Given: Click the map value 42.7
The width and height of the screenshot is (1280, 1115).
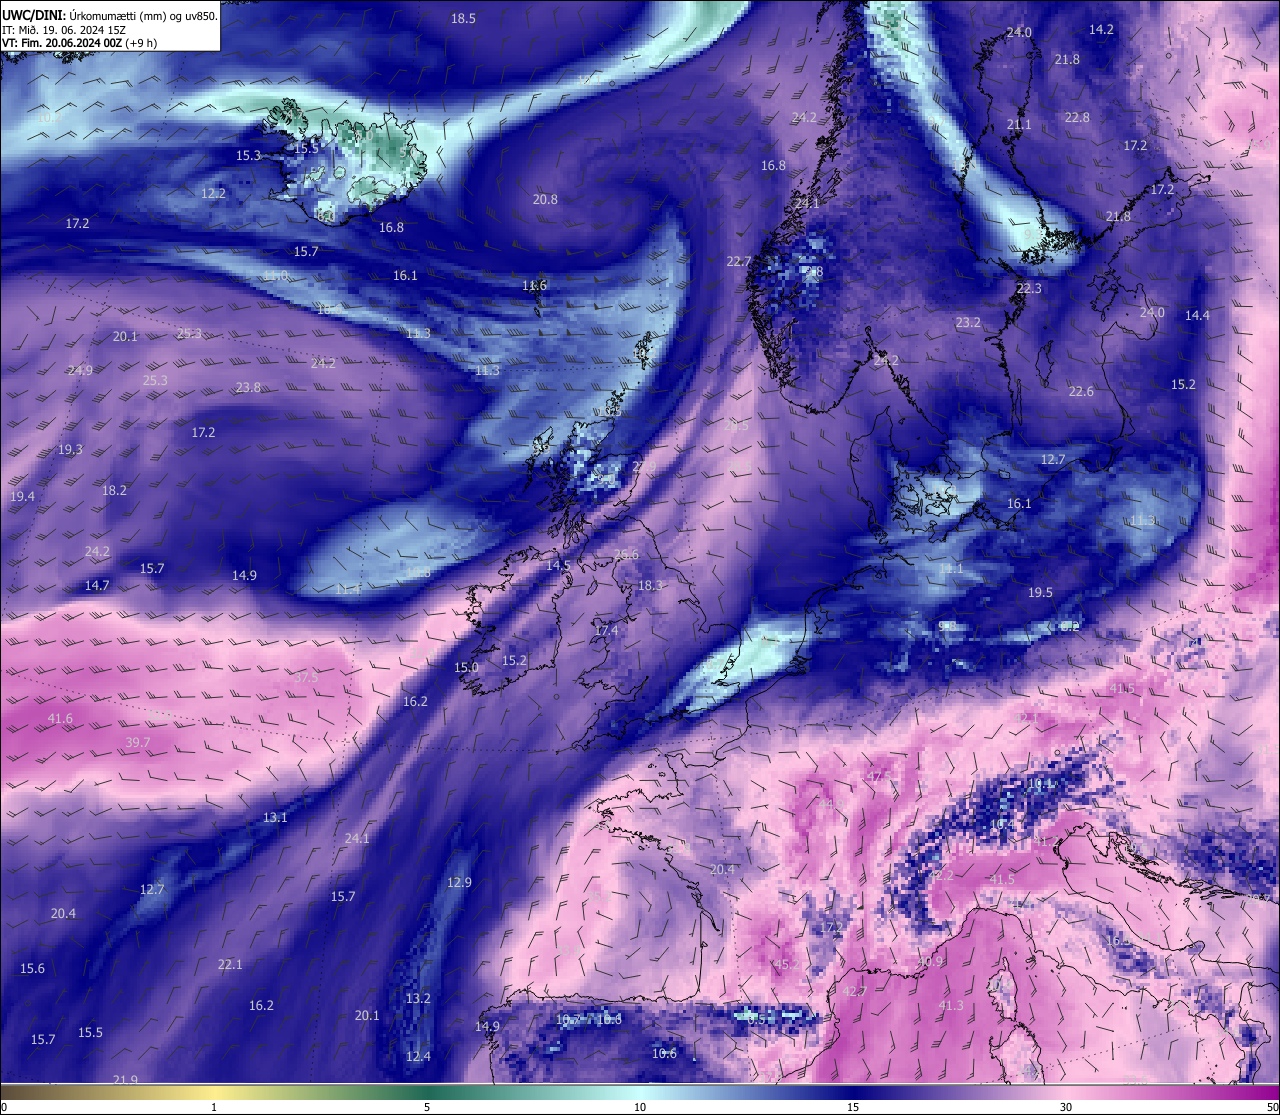Looking at the screenshot, I should point(853,991).
